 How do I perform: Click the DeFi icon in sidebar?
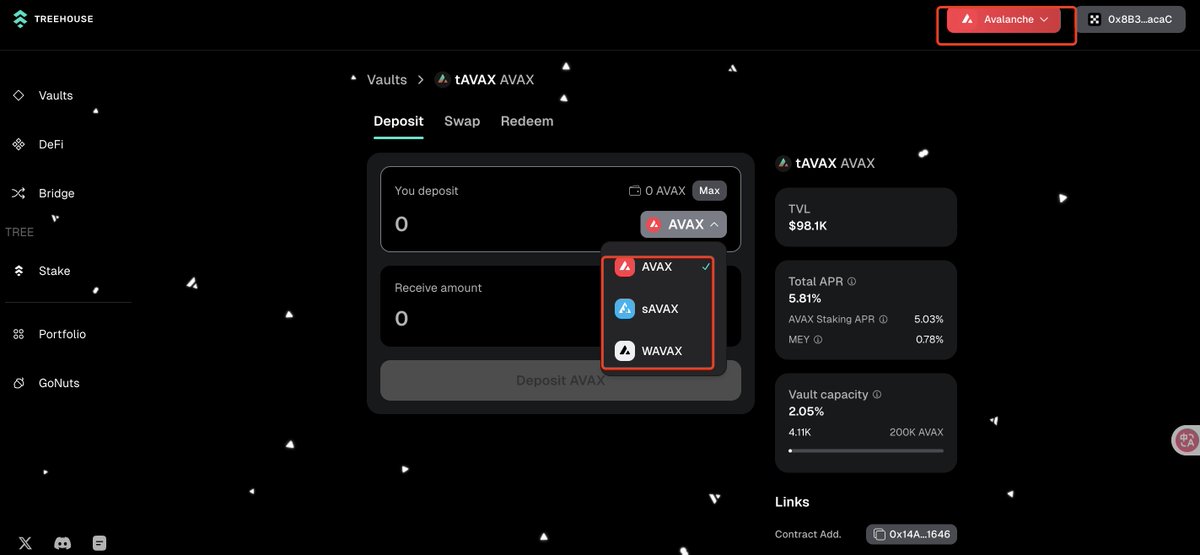click(x=18, y=145)
